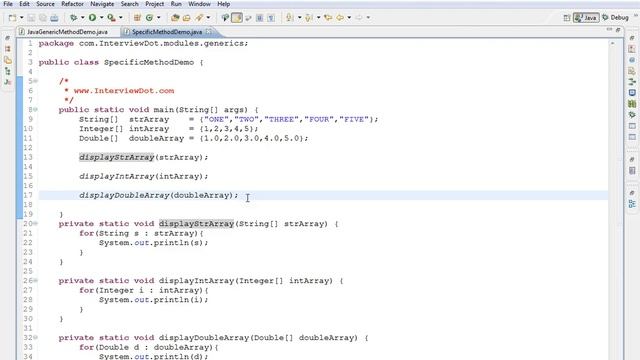This screenshot has width=640, height=360.
Task: Open the Back history dropdown arrow
Action: (x=349, y=18)
